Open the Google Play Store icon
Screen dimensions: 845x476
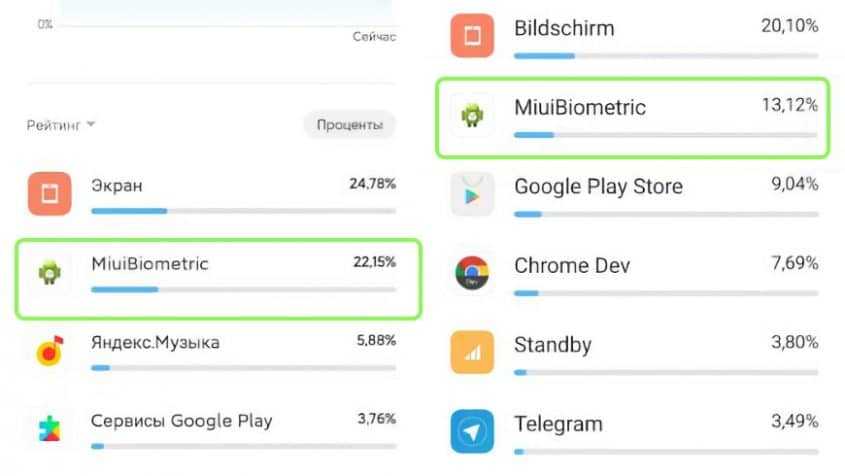(472, 195)
